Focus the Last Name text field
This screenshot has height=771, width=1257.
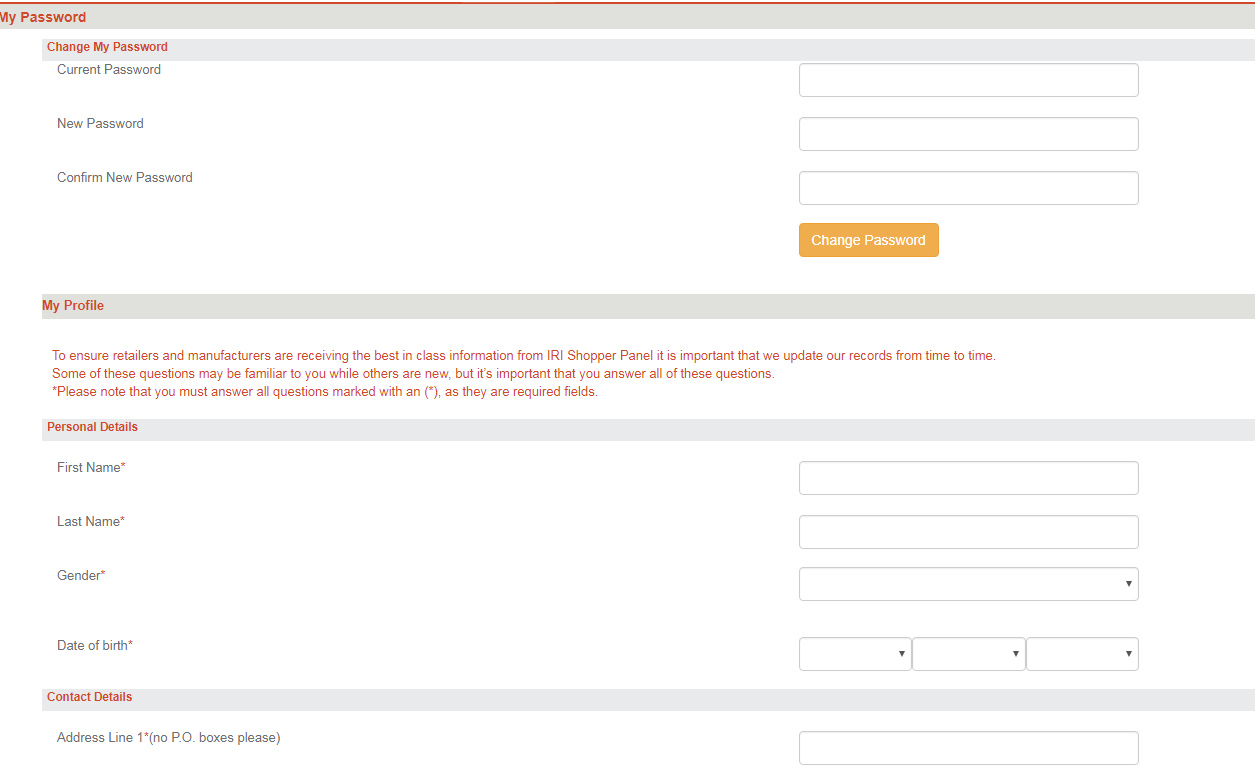[968, 532]
